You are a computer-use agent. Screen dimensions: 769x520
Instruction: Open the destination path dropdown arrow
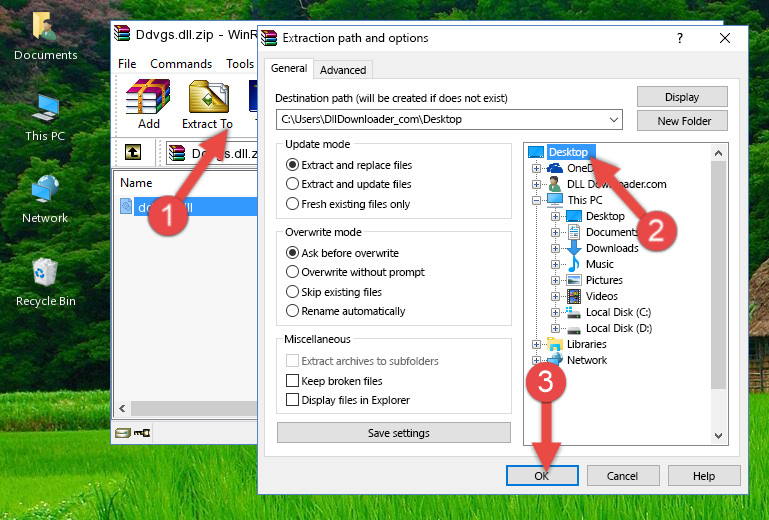coord(614,120)
